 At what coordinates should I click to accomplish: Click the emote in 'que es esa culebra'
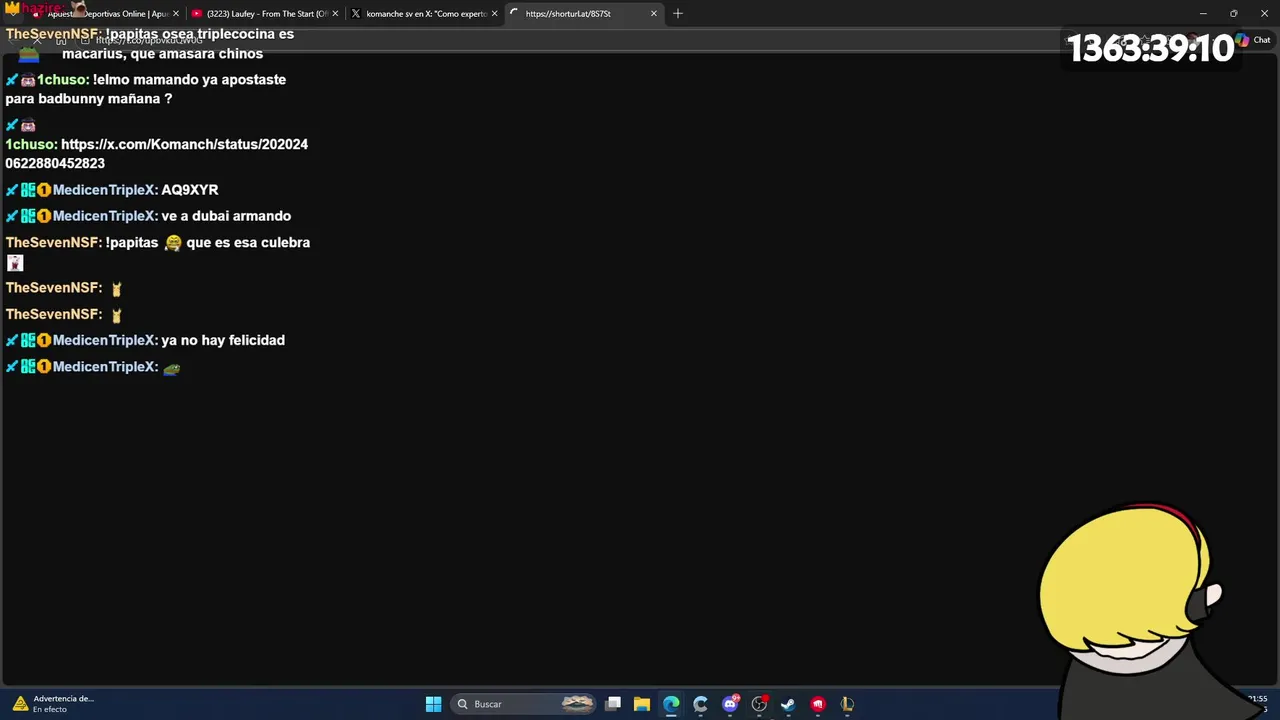[172, 243]
